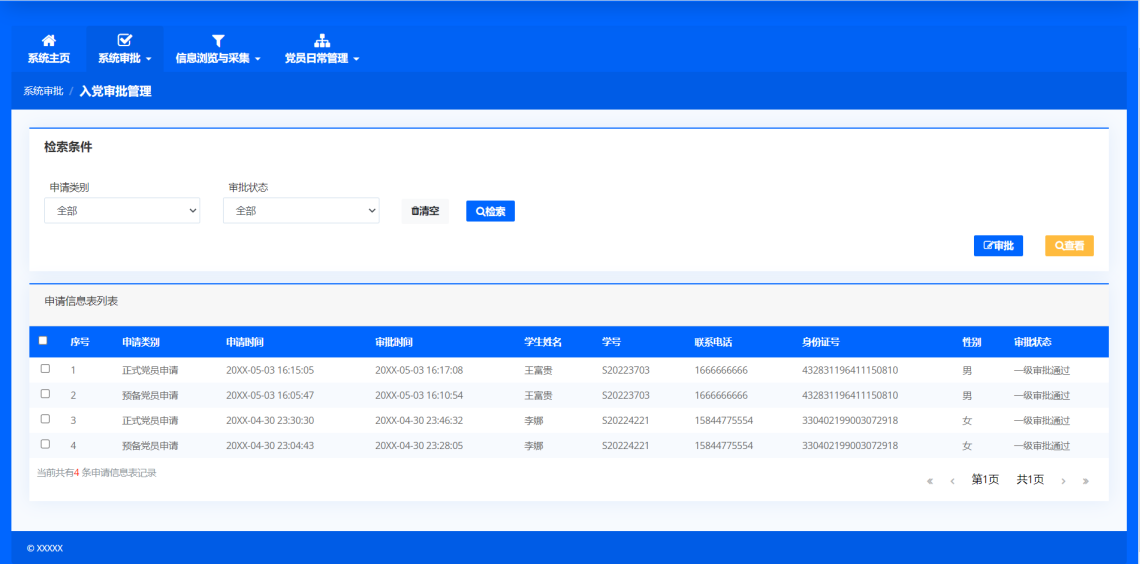This screenshot has height=564, width=1140.
Task: Click the 审批时间 column header
Action: [x=394, y=342]
